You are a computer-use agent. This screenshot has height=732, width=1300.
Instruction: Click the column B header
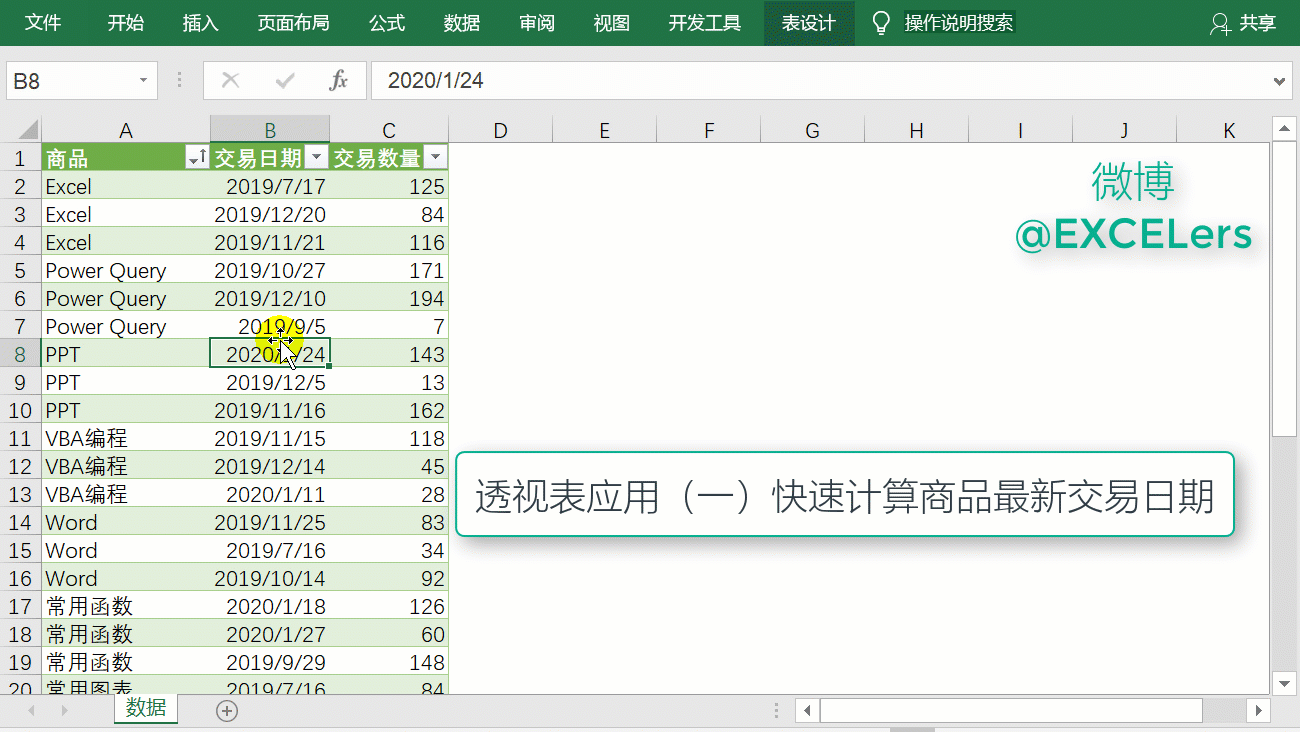pyautogui.click(x=270, y=130)
